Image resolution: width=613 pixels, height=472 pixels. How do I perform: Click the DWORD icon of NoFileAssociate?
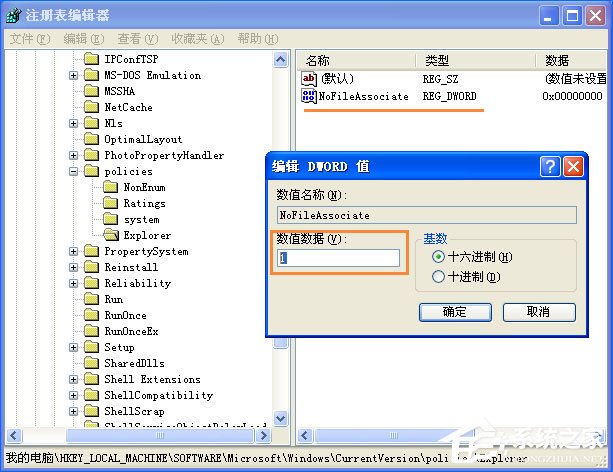click(308, 96)
